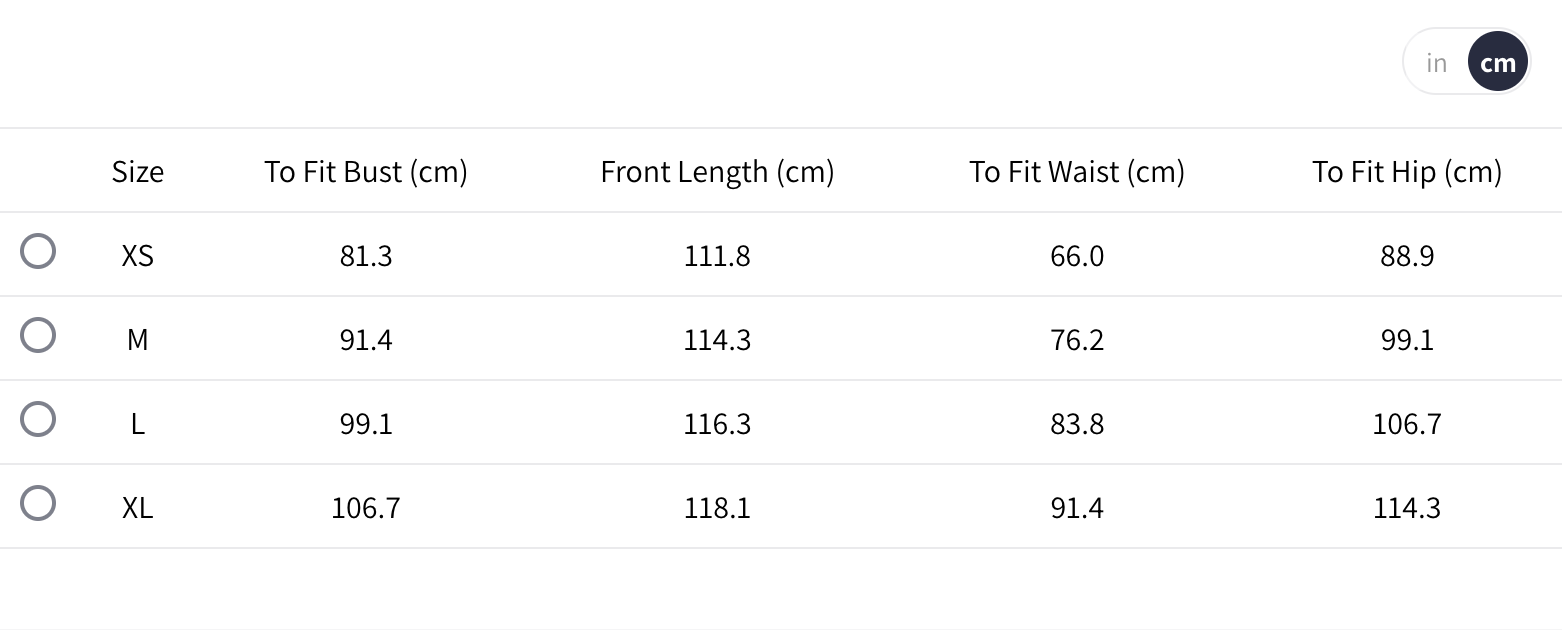Click the XL hip value 114.3

point(1407,508)
